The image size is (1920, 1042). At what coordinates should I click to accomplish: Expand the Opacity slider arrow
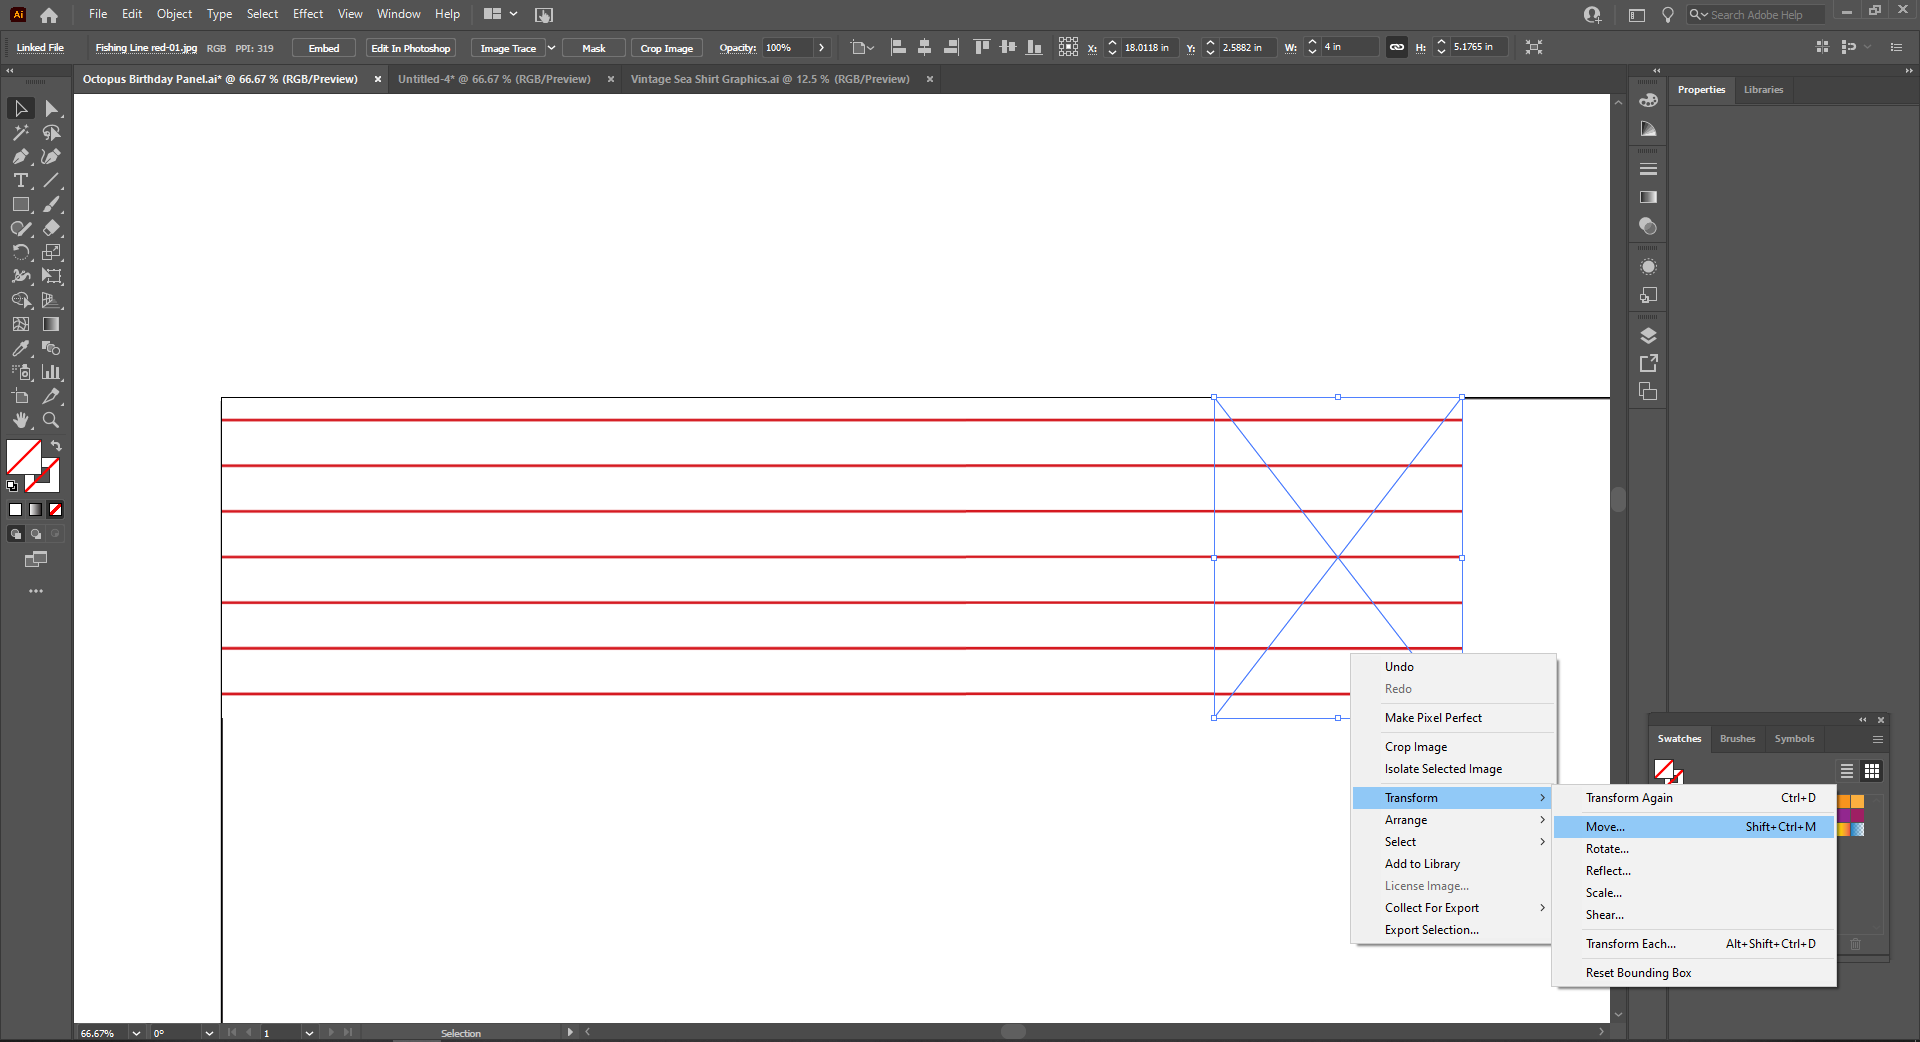(x=821, y=48)
